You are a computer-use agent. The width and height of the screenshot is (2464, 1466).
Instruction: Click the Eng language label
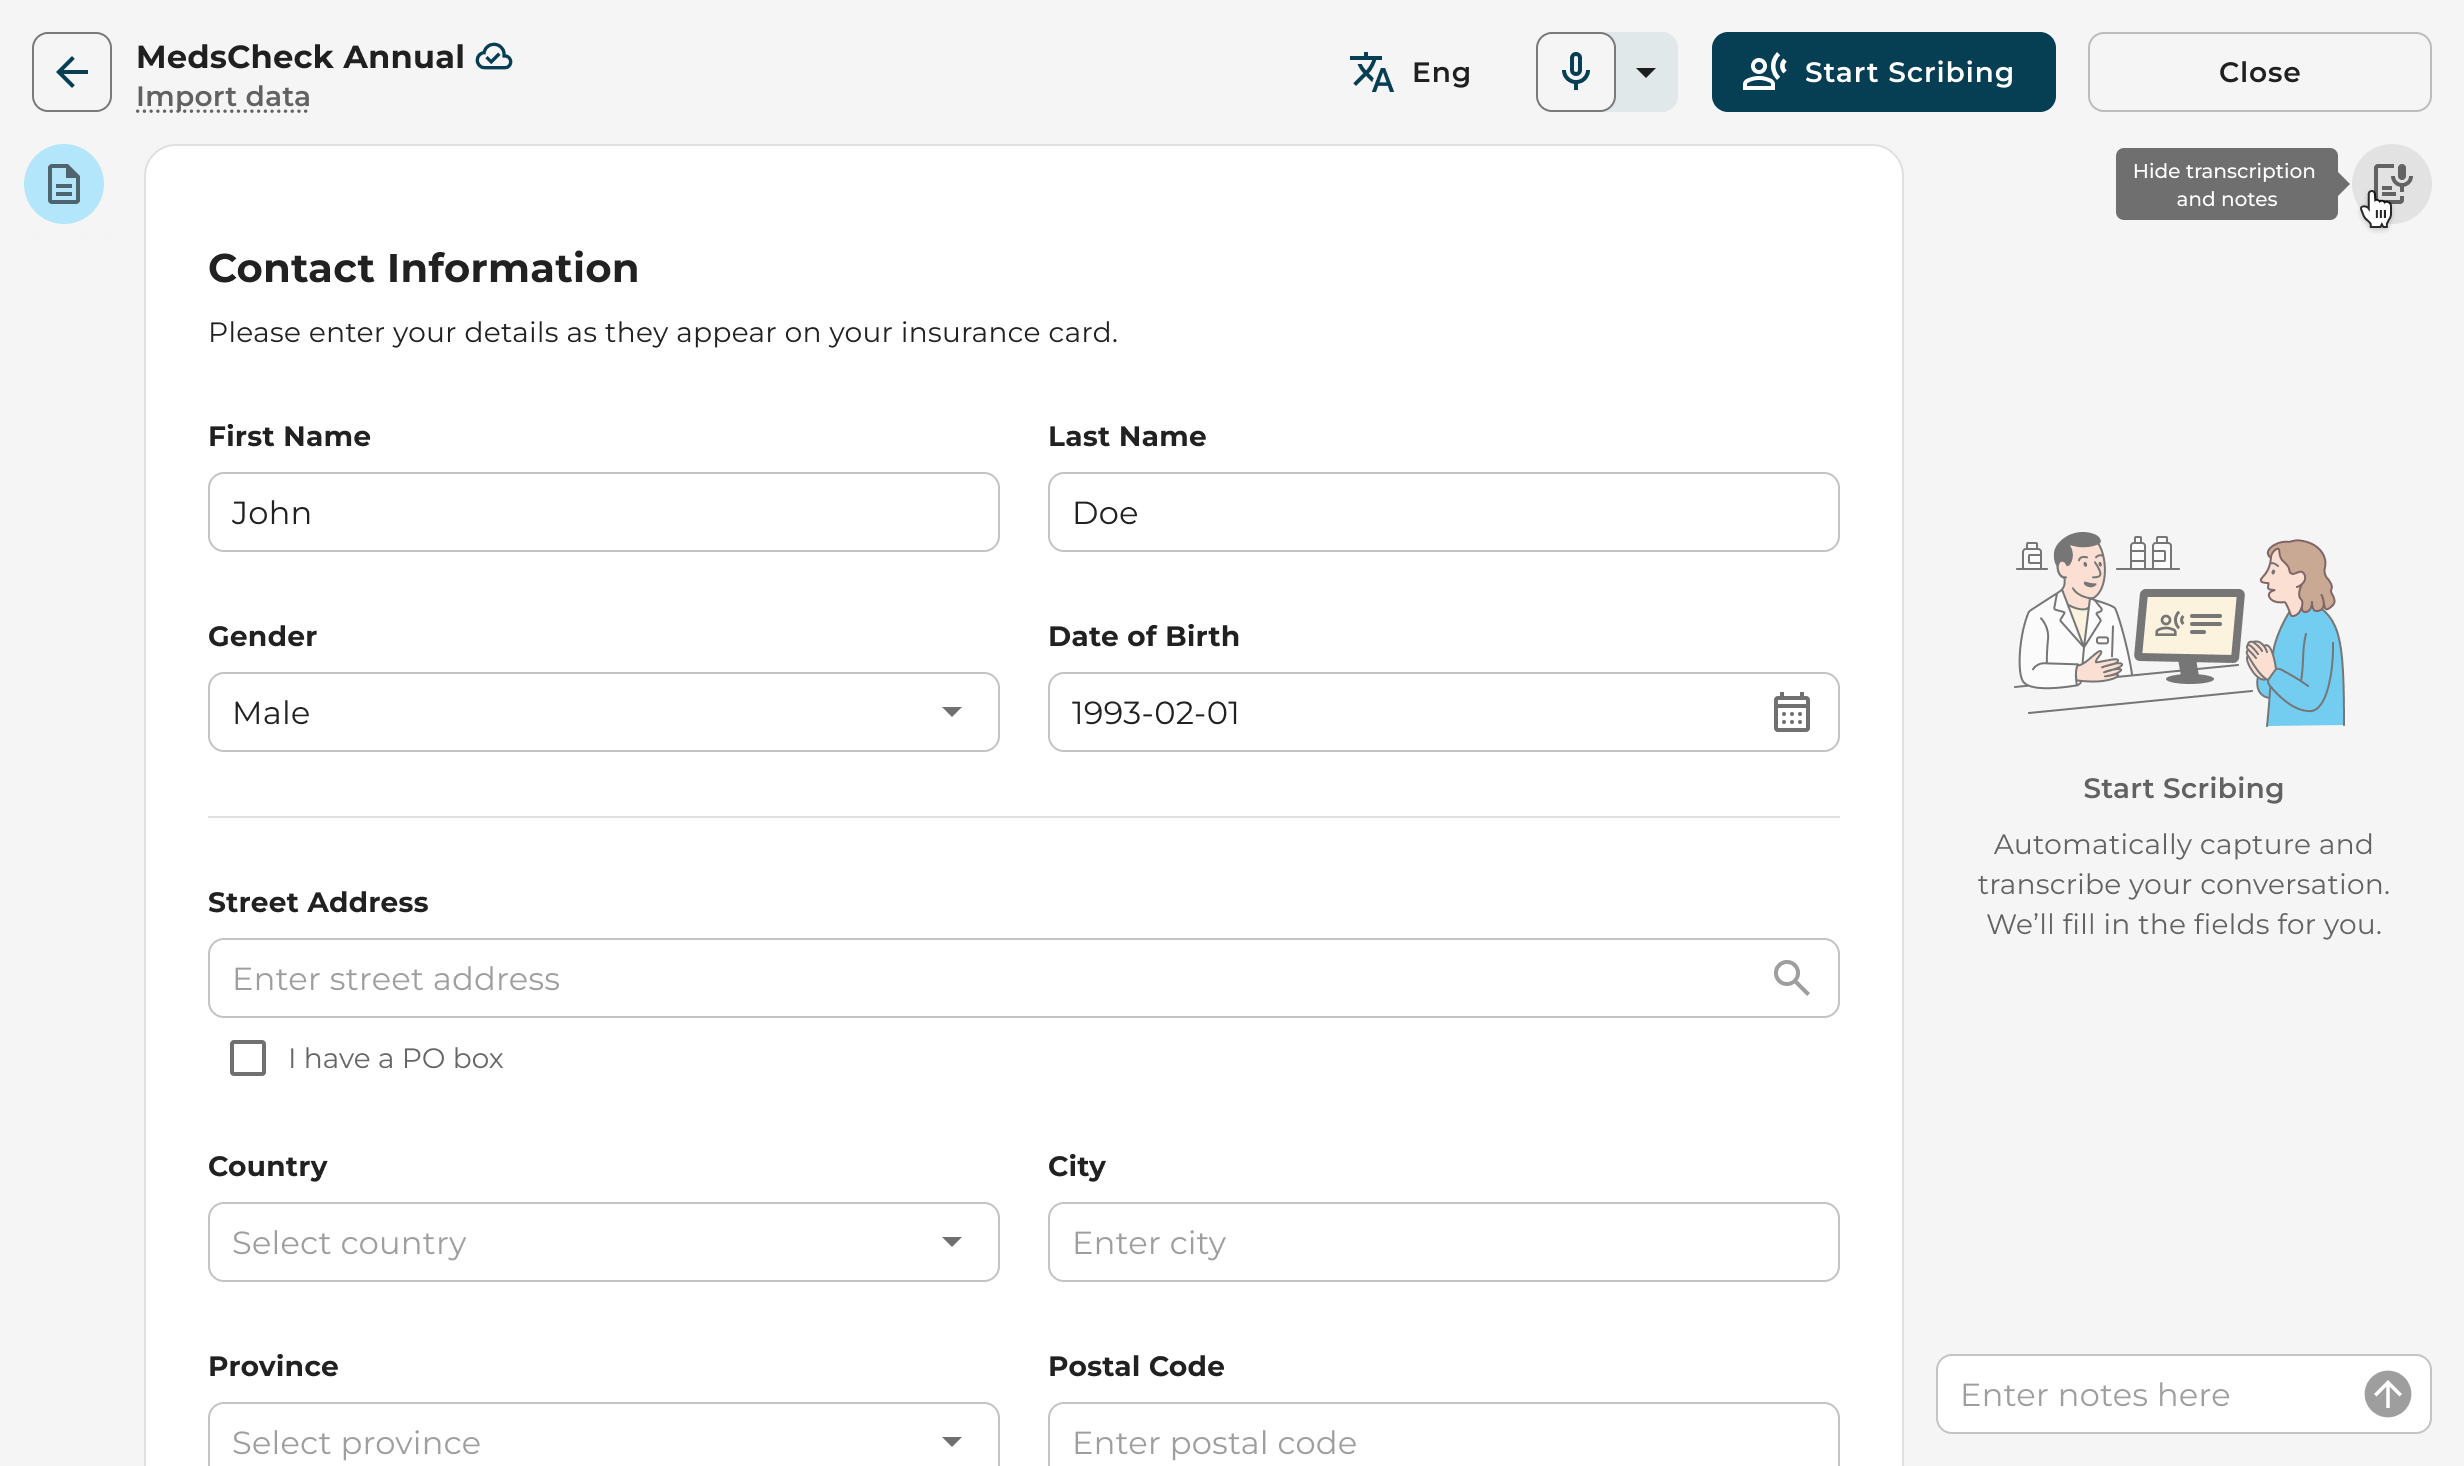coord(1441,72)
